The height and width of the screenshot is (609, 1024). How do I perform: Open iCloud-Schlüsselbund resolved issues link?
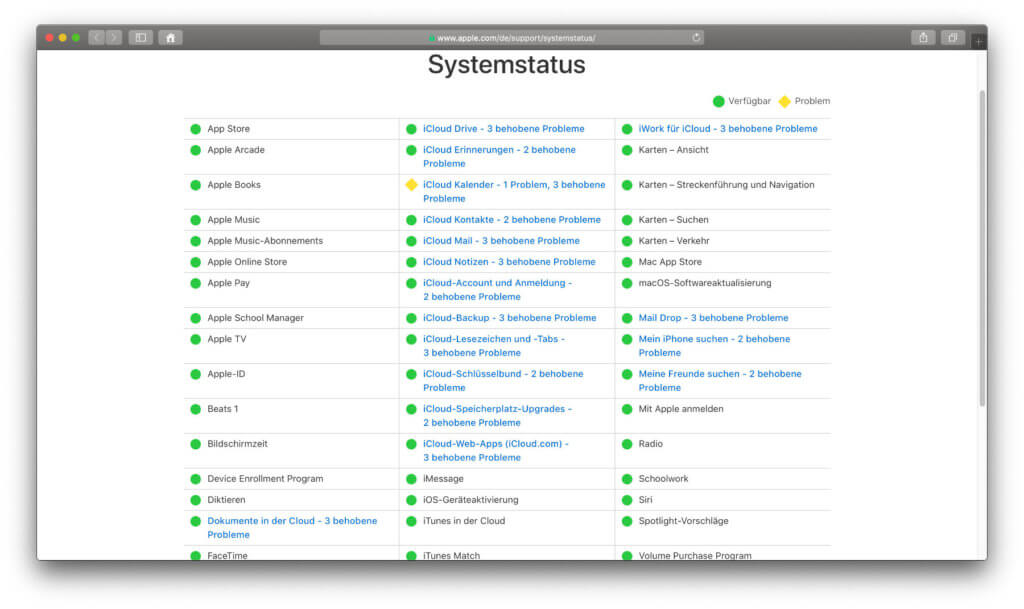pos(503,381)
